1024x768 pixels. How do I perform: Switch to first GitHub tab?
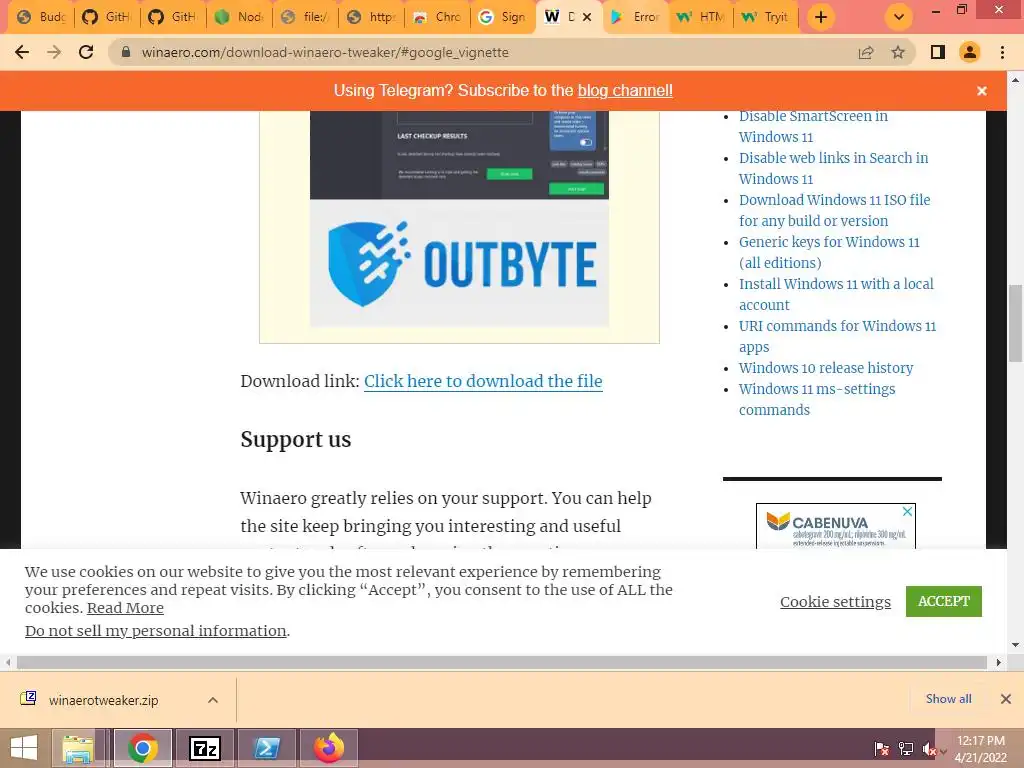106,17
